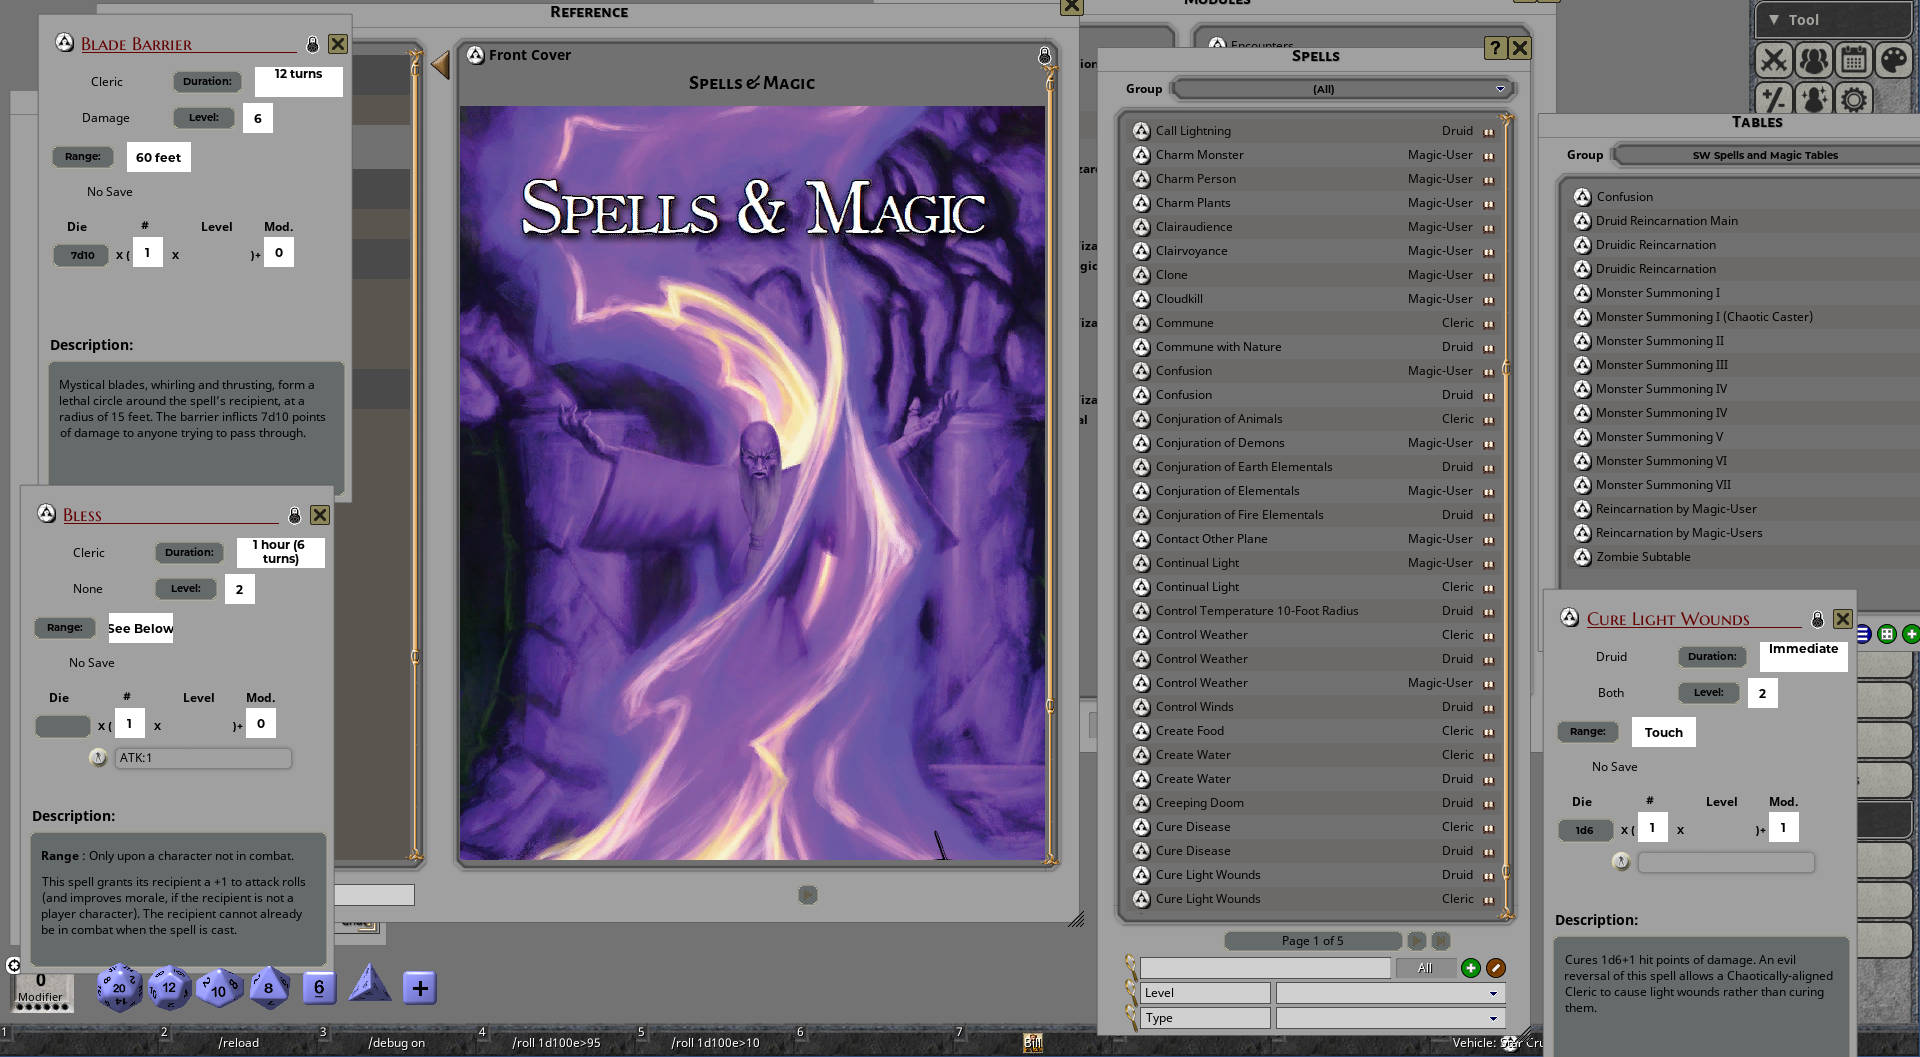This screenshot has width=1920, height=1057.
Task: Open the plus/minus Modifiers tool
Action: coord(1774,99)
